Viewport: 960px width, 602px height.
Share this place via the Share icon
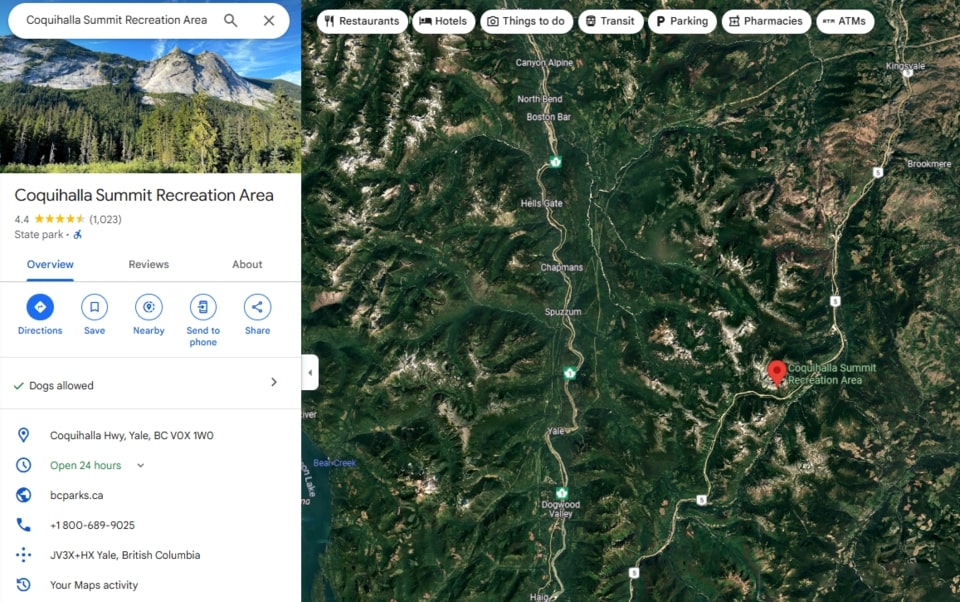coord(257,307)
